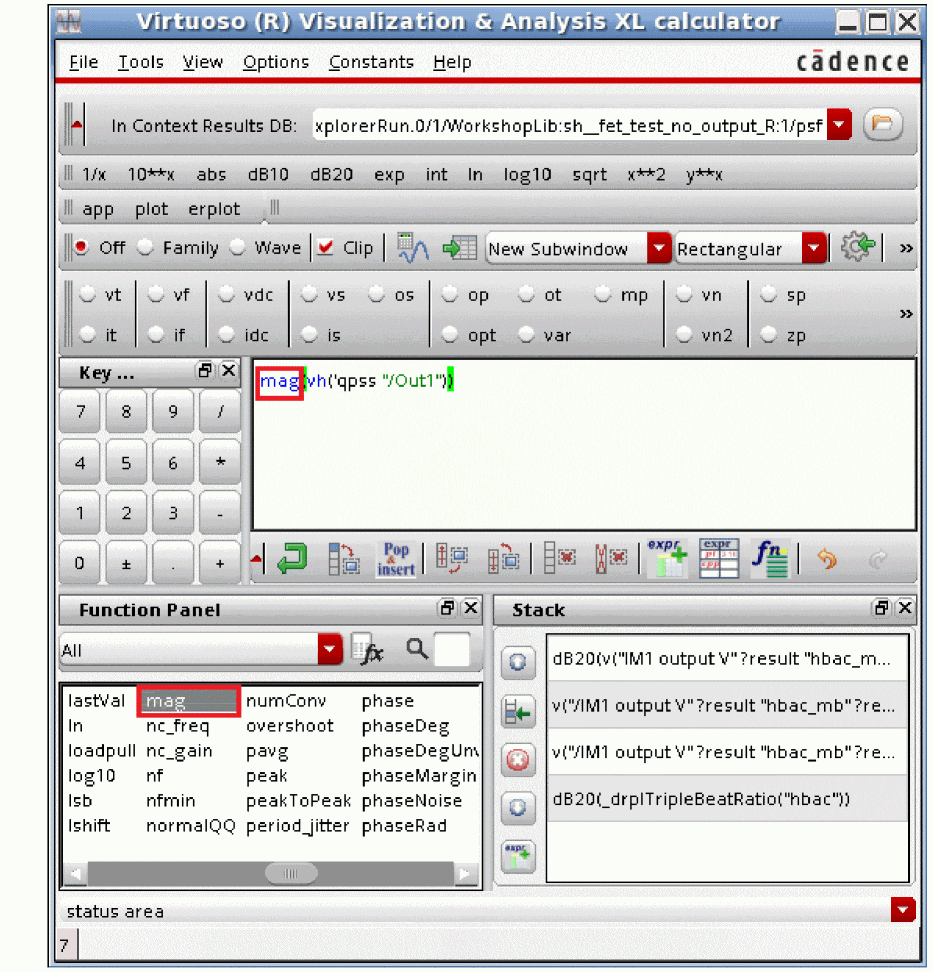Viewport: 933px width, 972px height.
Task: Open the New Subwindow dropdown
Action: click(659, 249)
